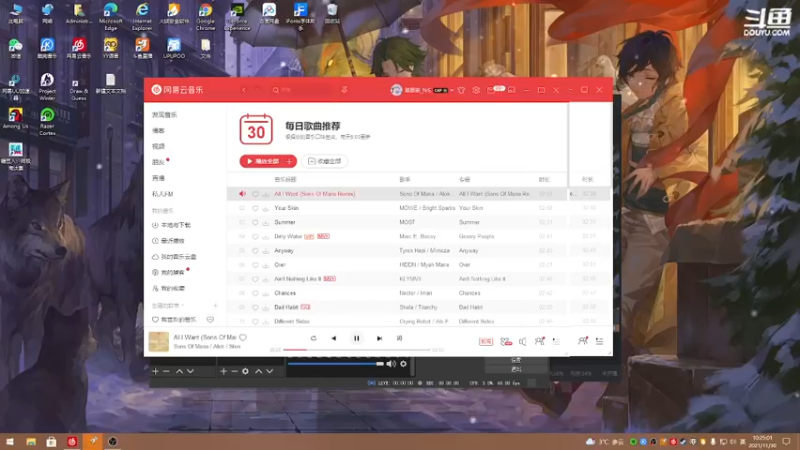Open MV badge on Ain't Nothing Like It

click(x=330, y=279)
